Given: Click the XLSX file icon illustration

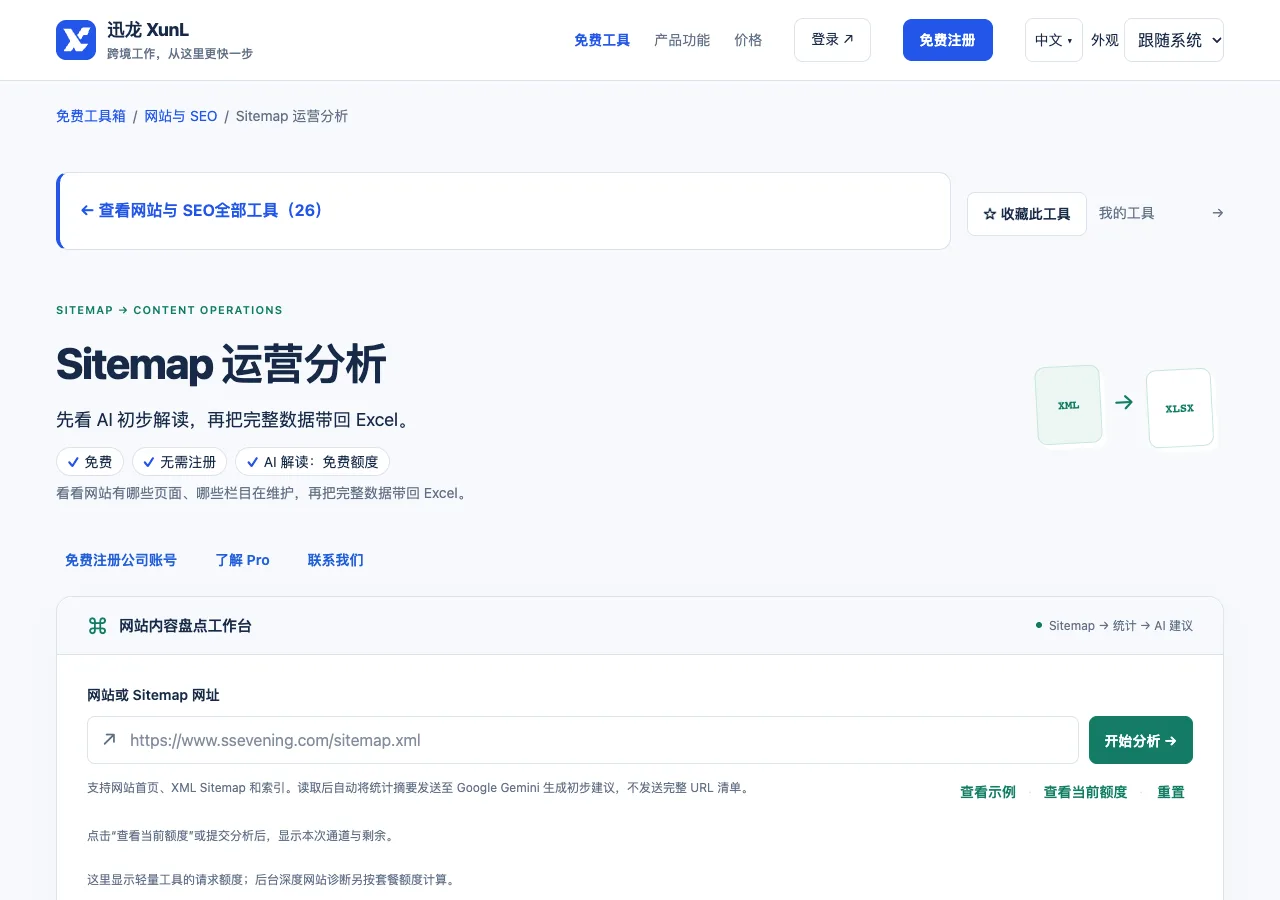Looking at the screenshot, I should [x=1180, y=408].
